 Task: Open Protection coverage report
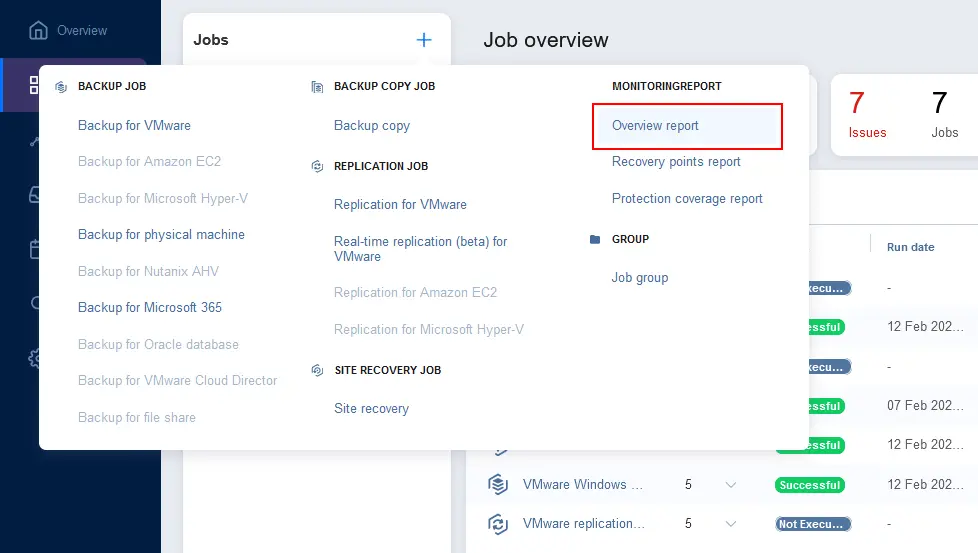click(x=687, y=199)
